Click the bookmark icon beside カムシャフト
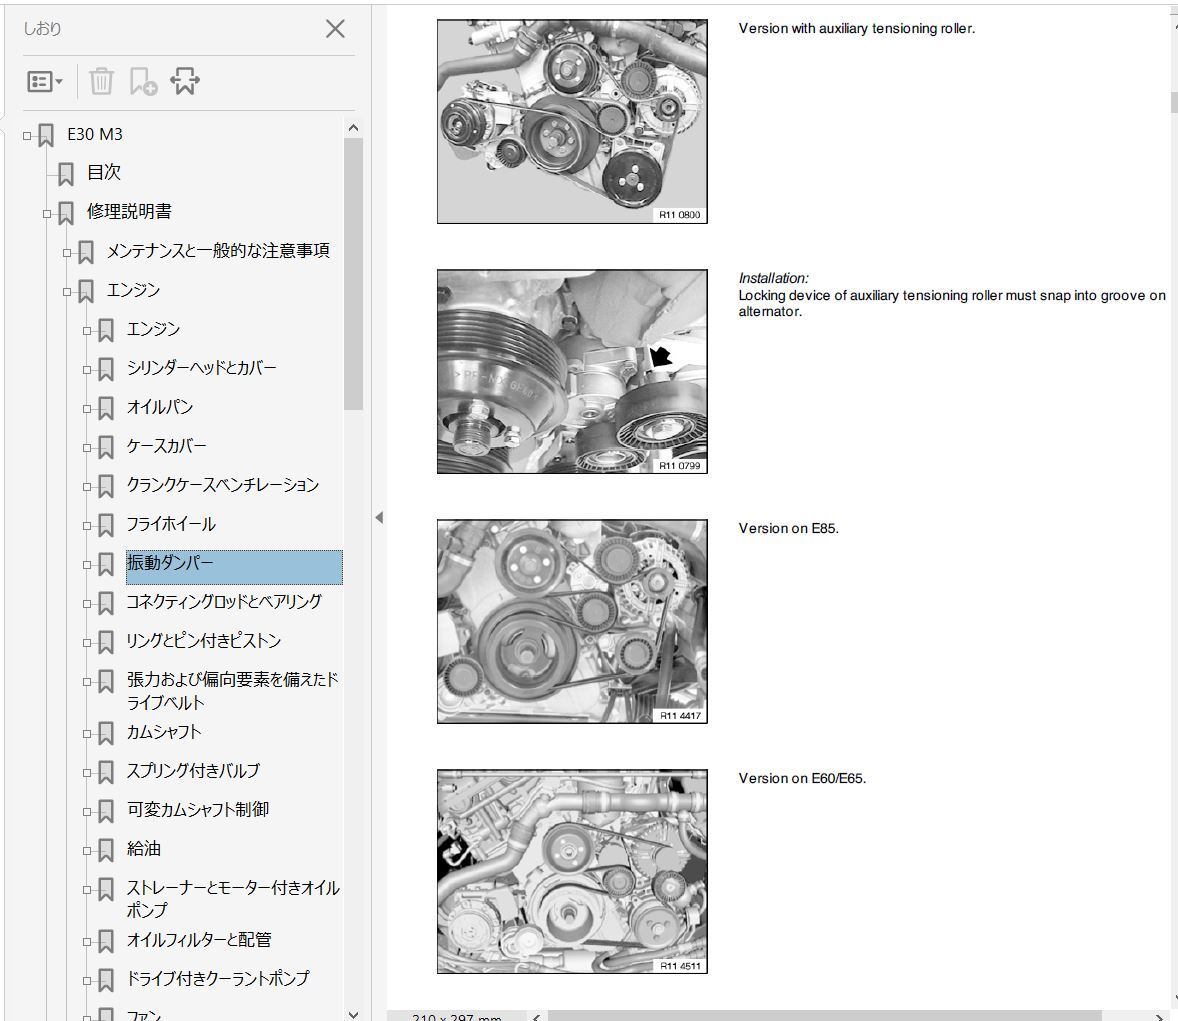This screenshot has height=1021, width=1178. pos(106,734)
